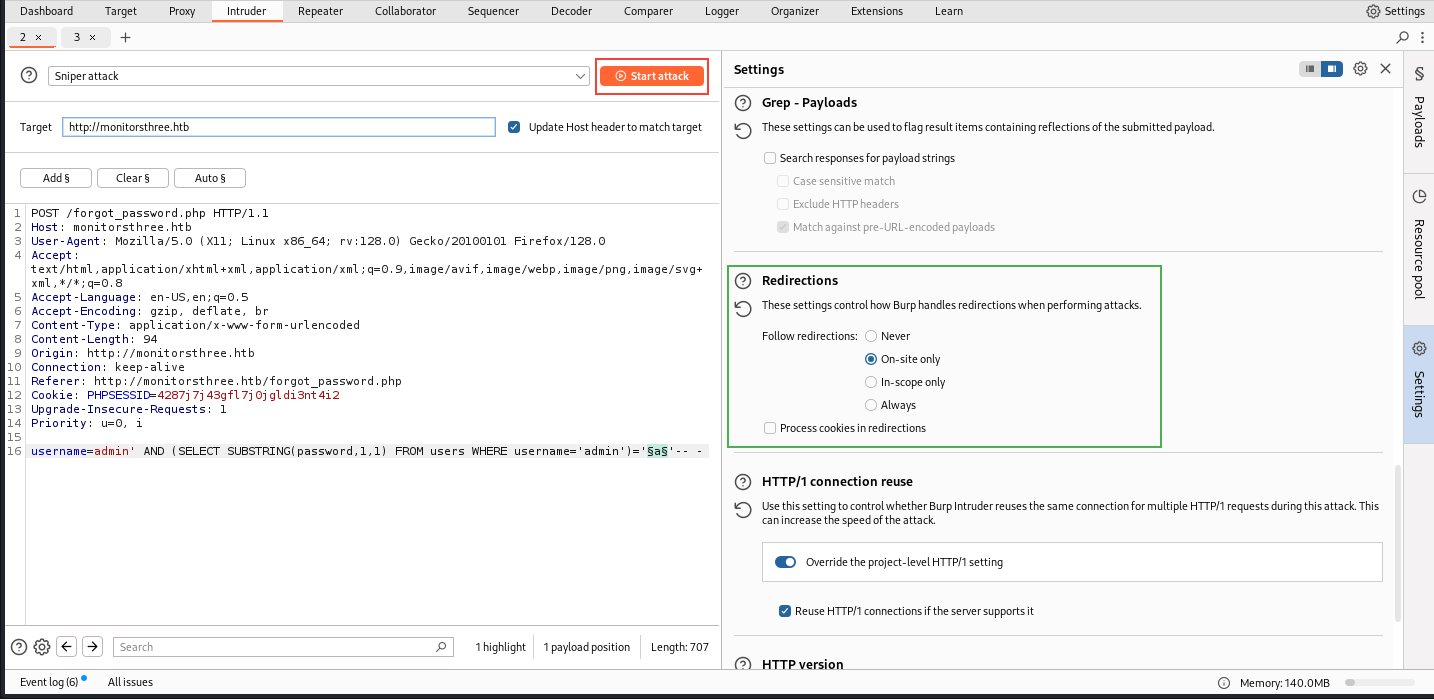1434x700 pixels.
Task: Open All issues in the status bar
Action: pos(130,682)
